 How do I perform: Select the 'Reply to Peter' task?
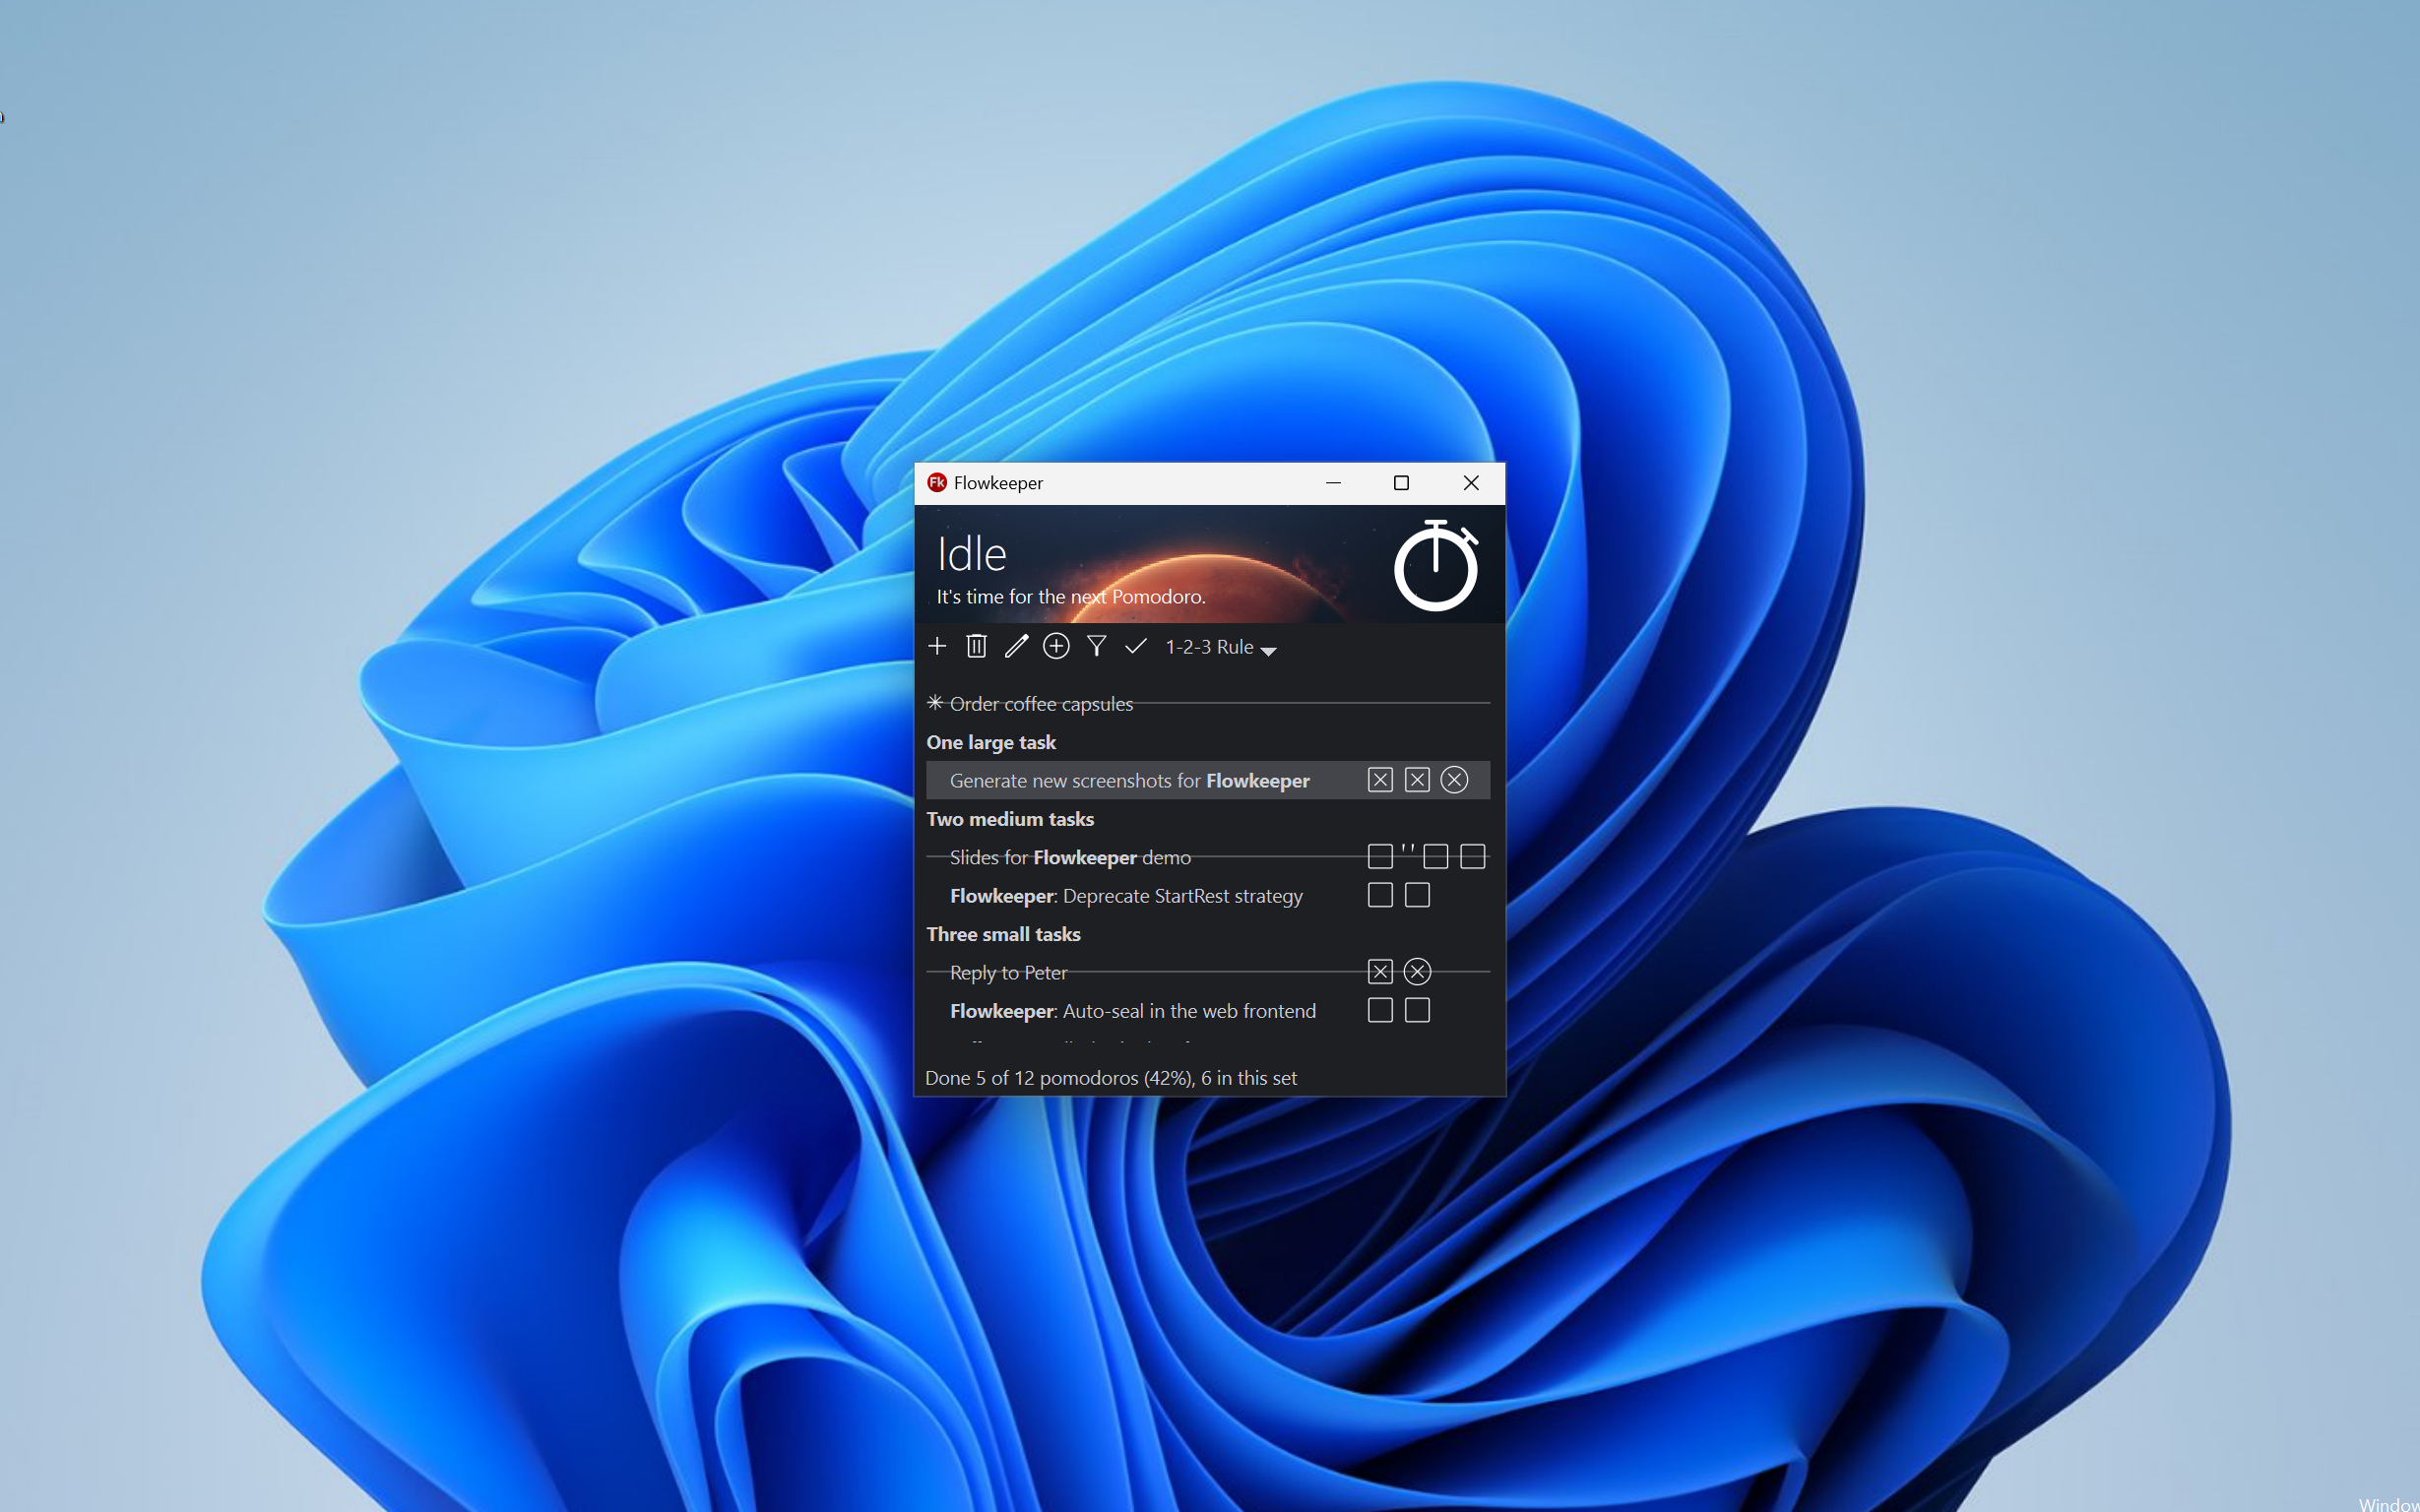(x=1208, y=972)
